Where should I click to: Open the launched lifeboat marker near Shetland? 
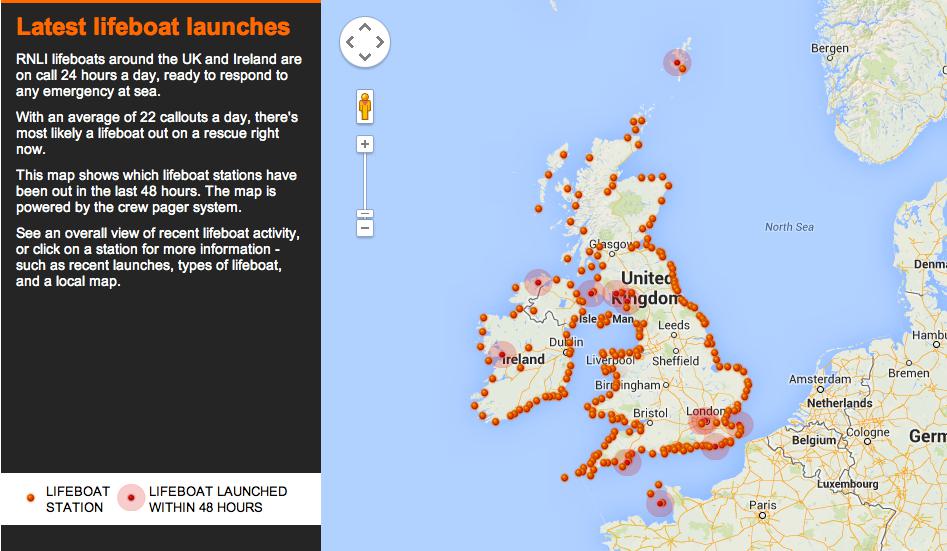point(677,63)
